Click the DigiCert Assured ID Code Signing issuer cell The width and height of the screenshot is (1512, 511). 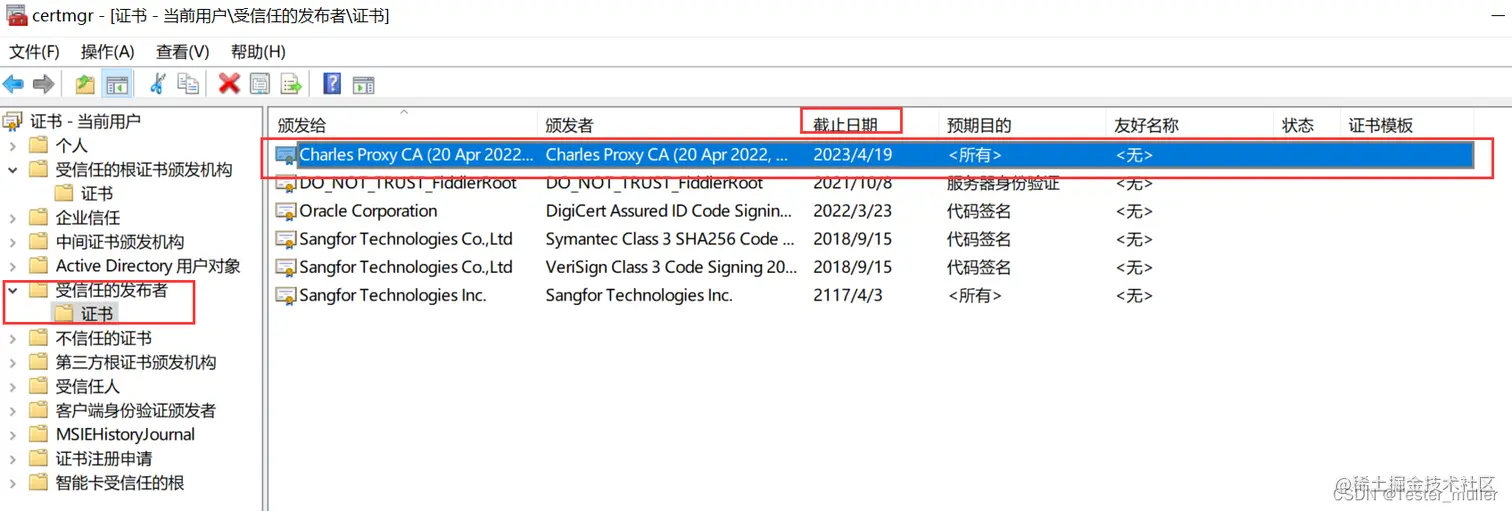tap(670, 211)
